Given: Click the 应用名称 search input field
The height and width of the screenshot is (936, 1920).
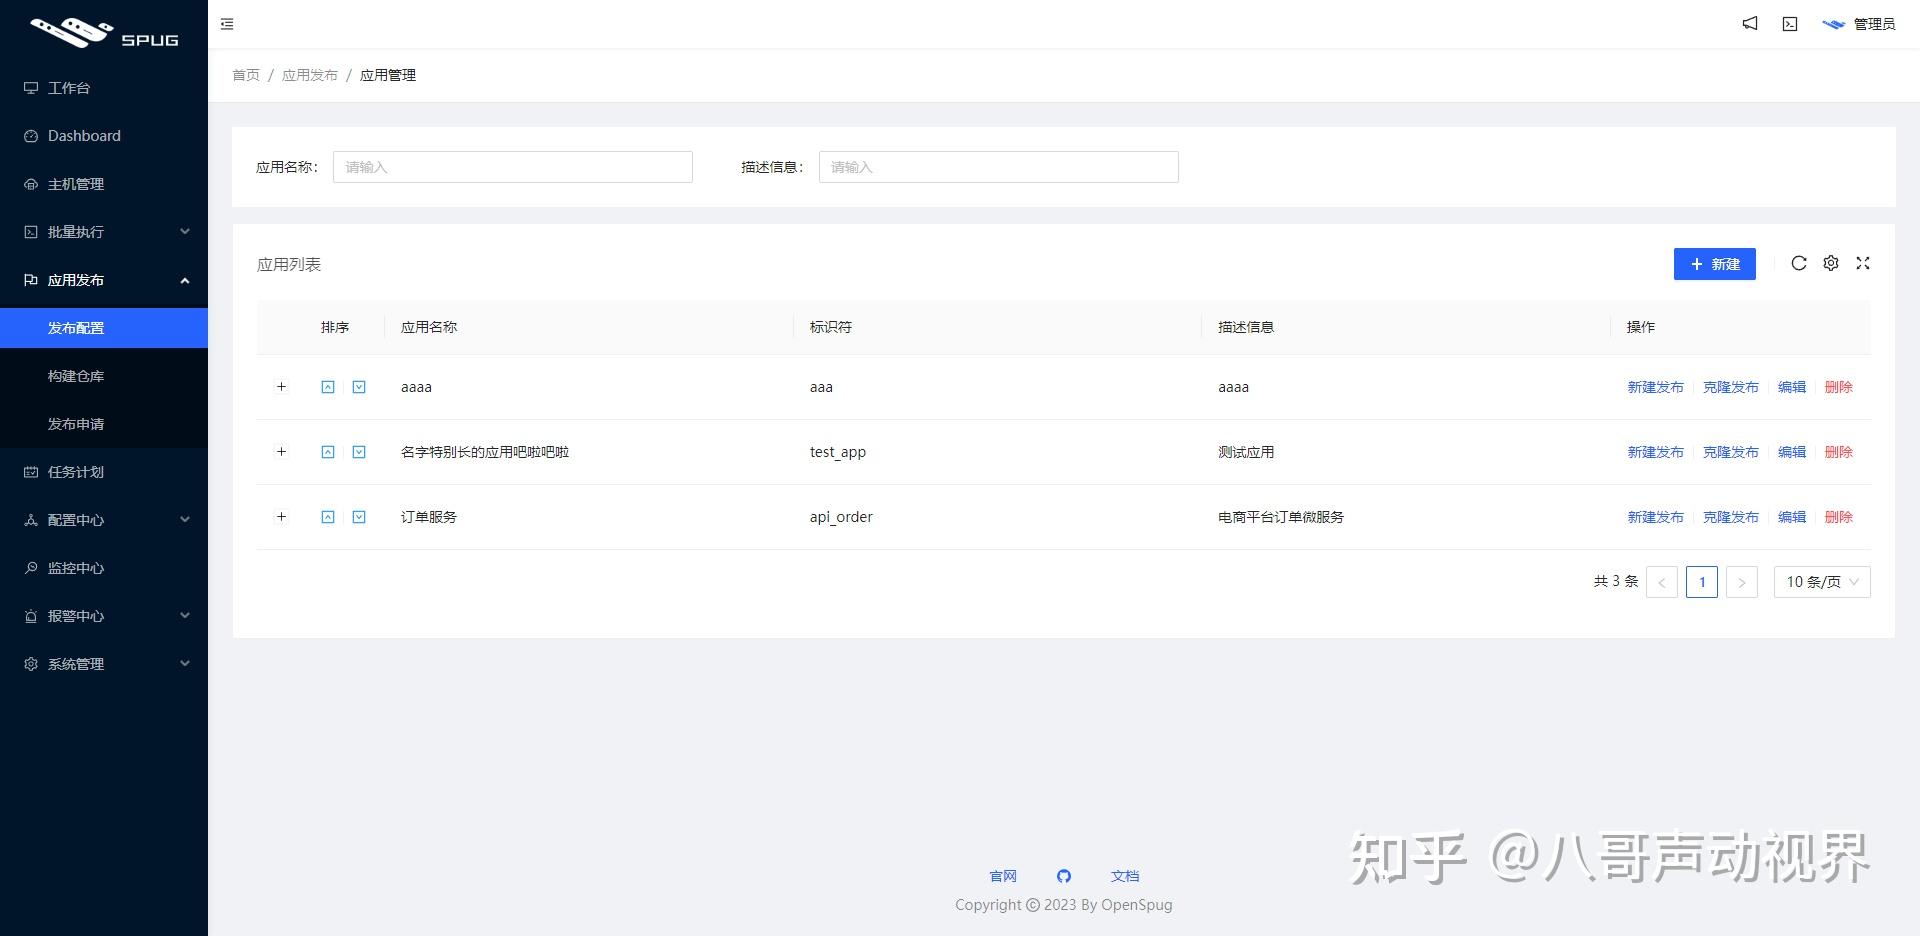Looking at the screenshot, I should tap(512, 167).
